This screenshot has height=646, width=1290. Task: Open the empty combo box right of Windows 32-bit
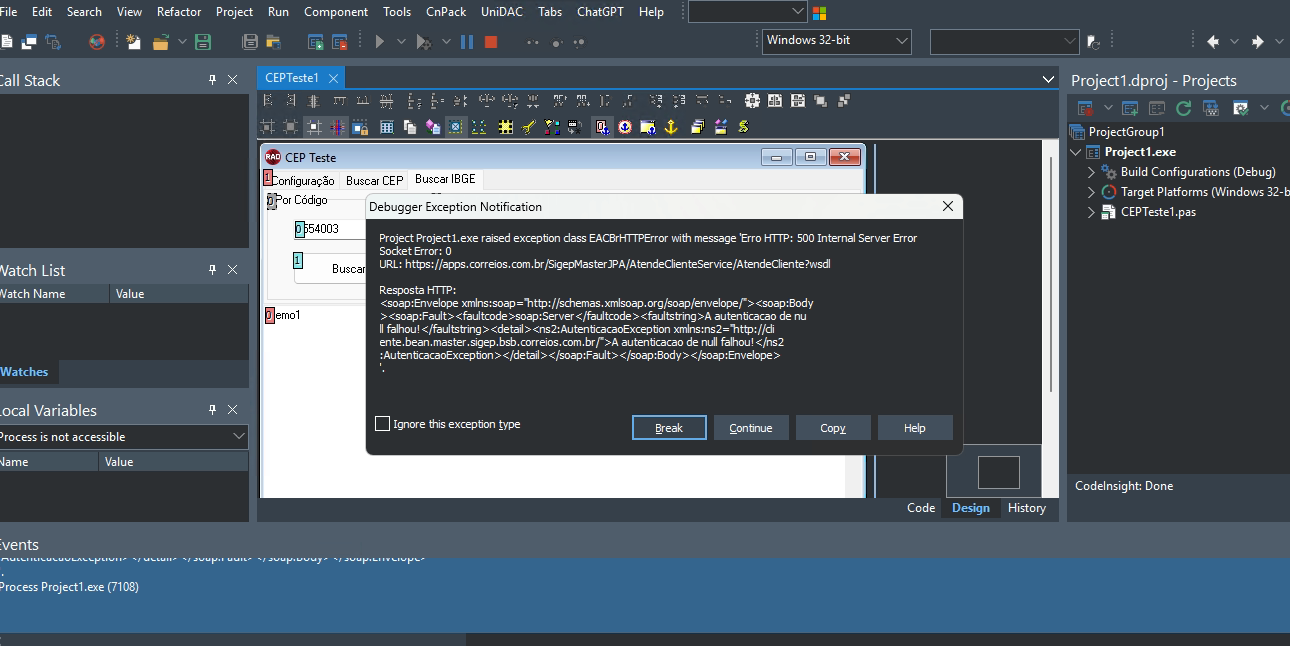point(1005,42)
